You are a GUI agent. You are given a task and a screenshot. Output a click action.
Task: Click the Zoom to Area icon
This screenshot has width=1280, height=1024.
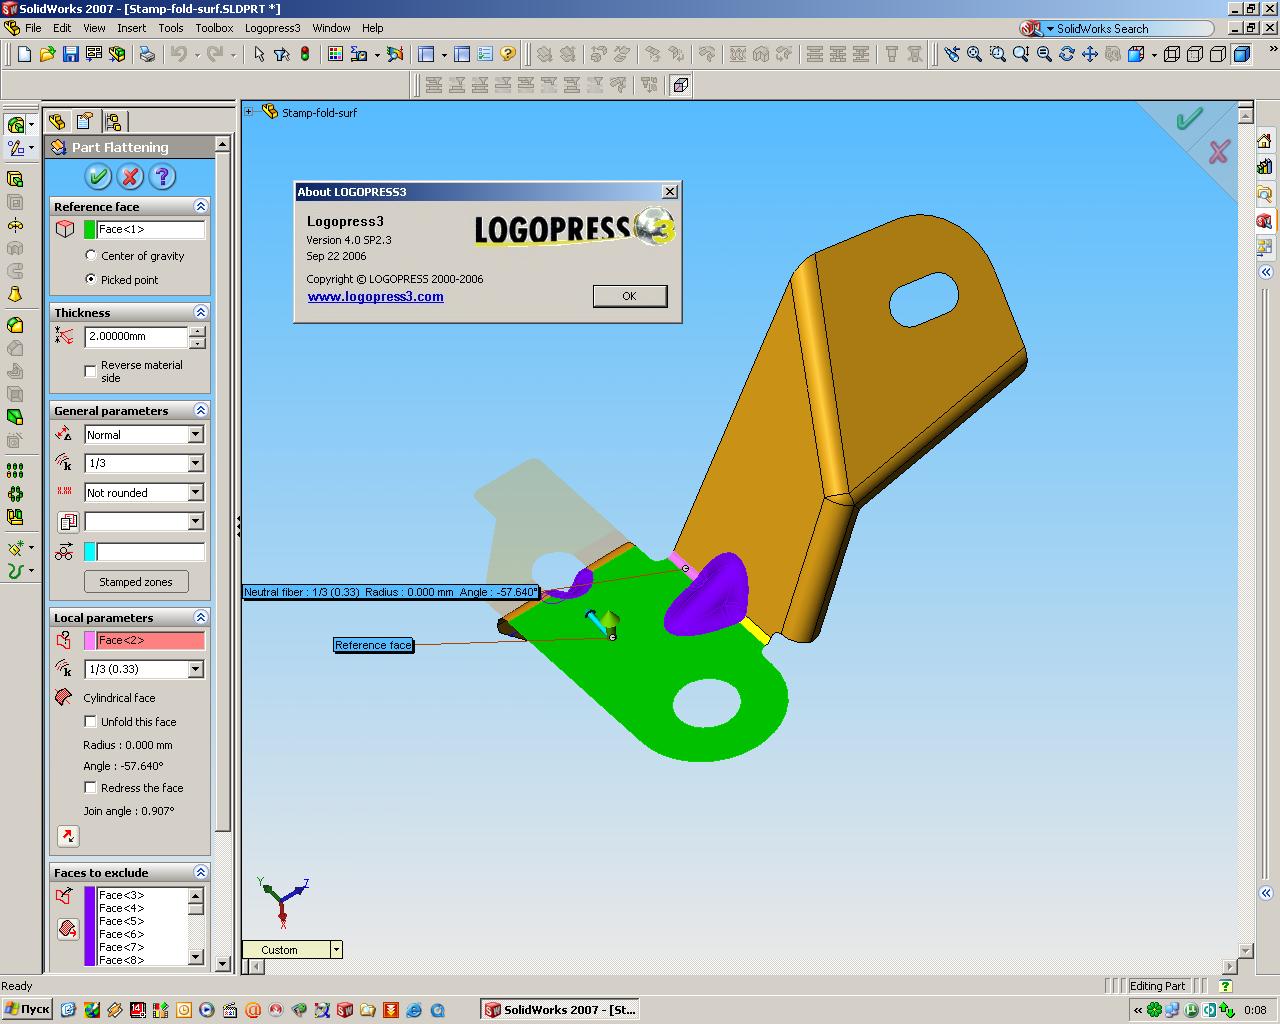tap(998, 54)
